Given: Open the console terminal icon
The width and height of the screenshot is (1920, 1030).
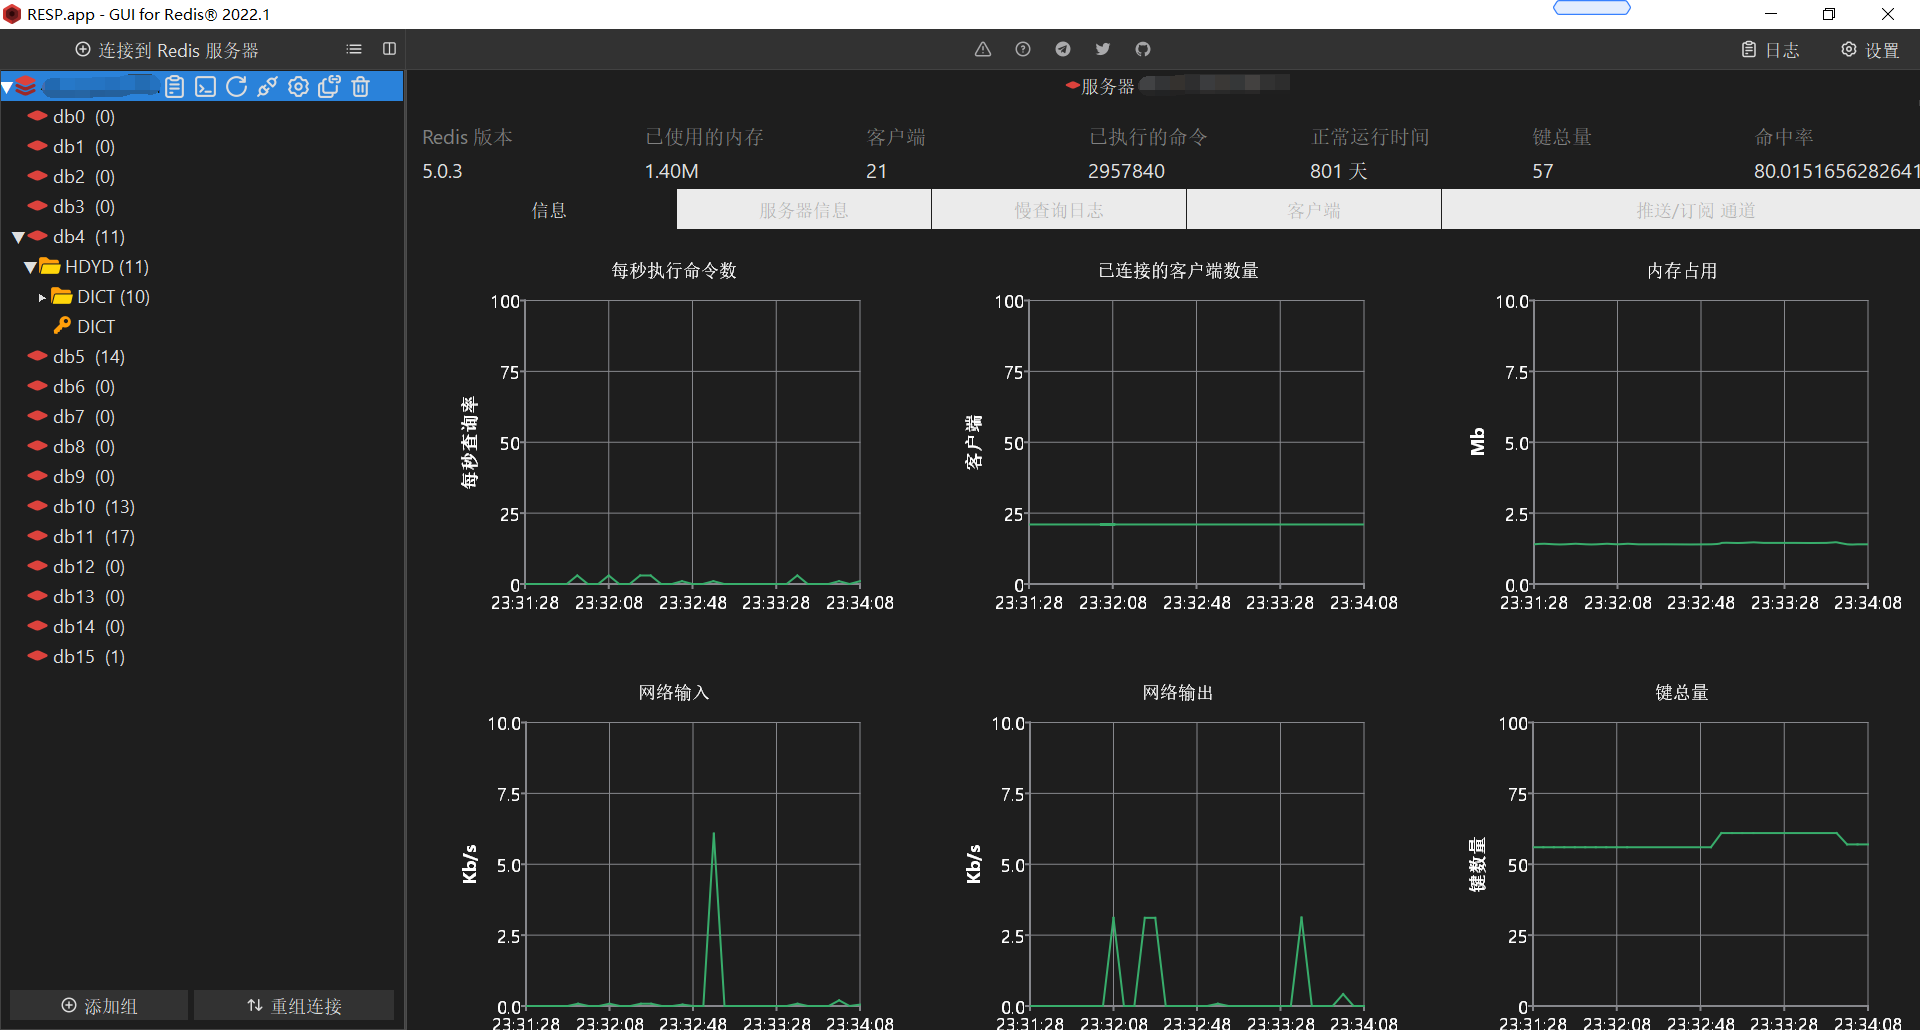Looking at the screenshot, I should click(206, 87).
